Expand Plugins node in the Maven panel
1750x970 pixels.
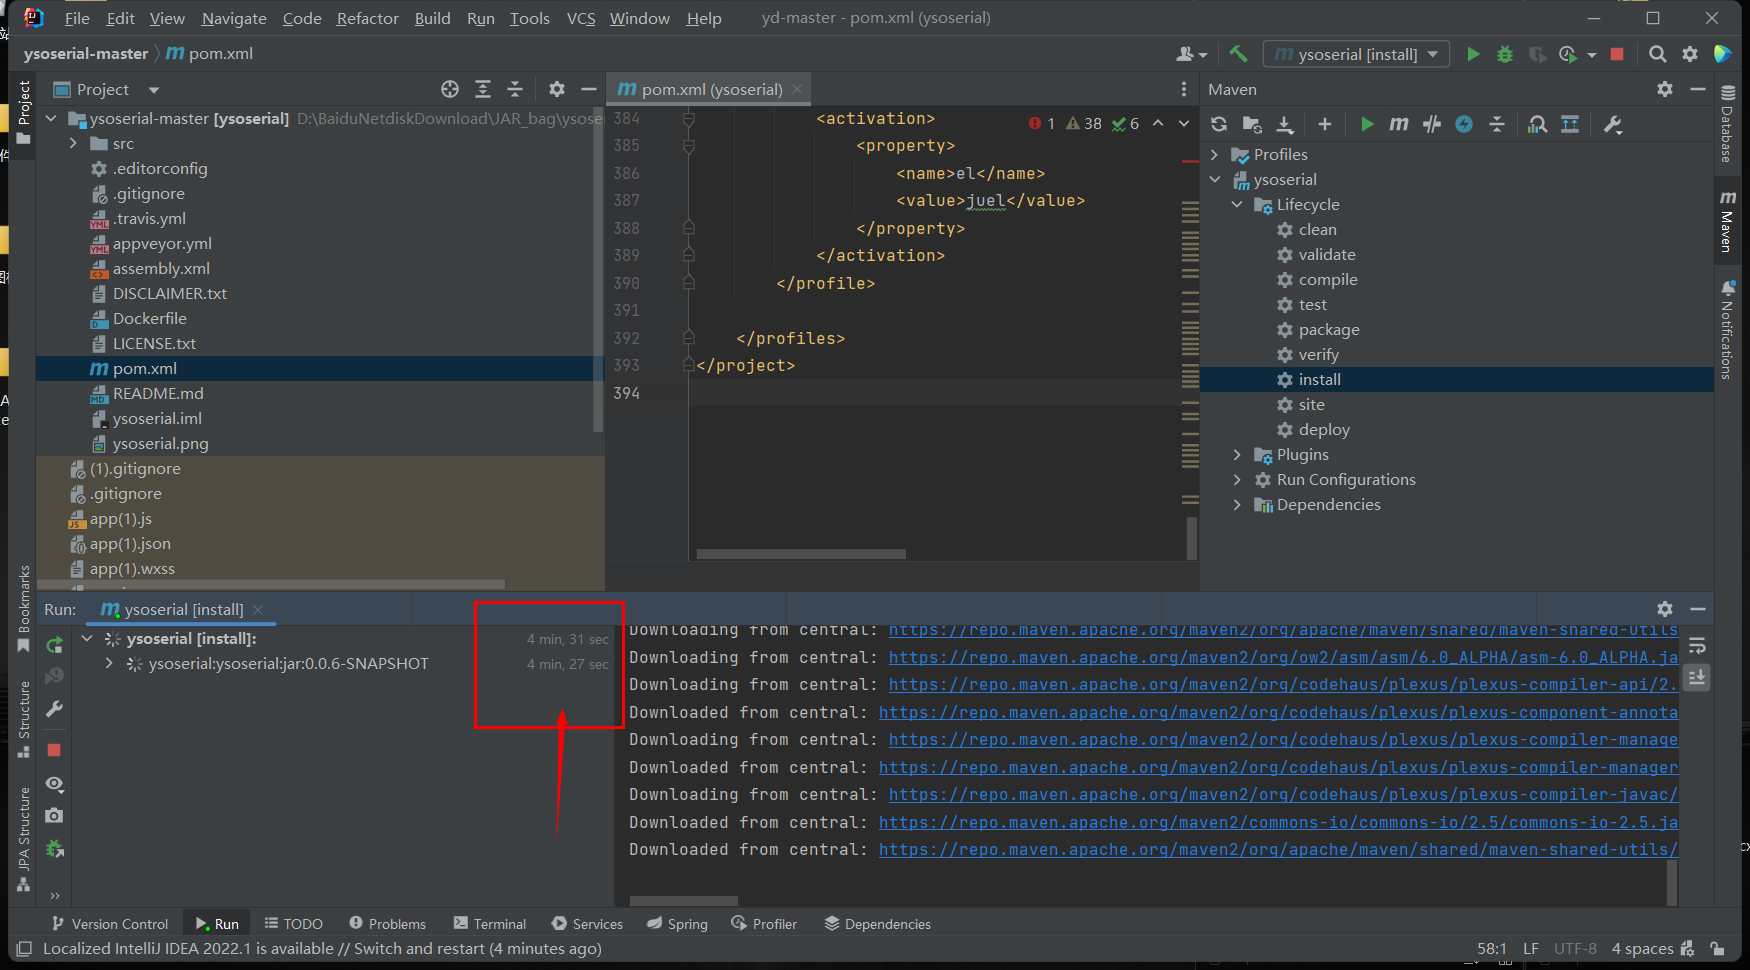point(1237,455)
